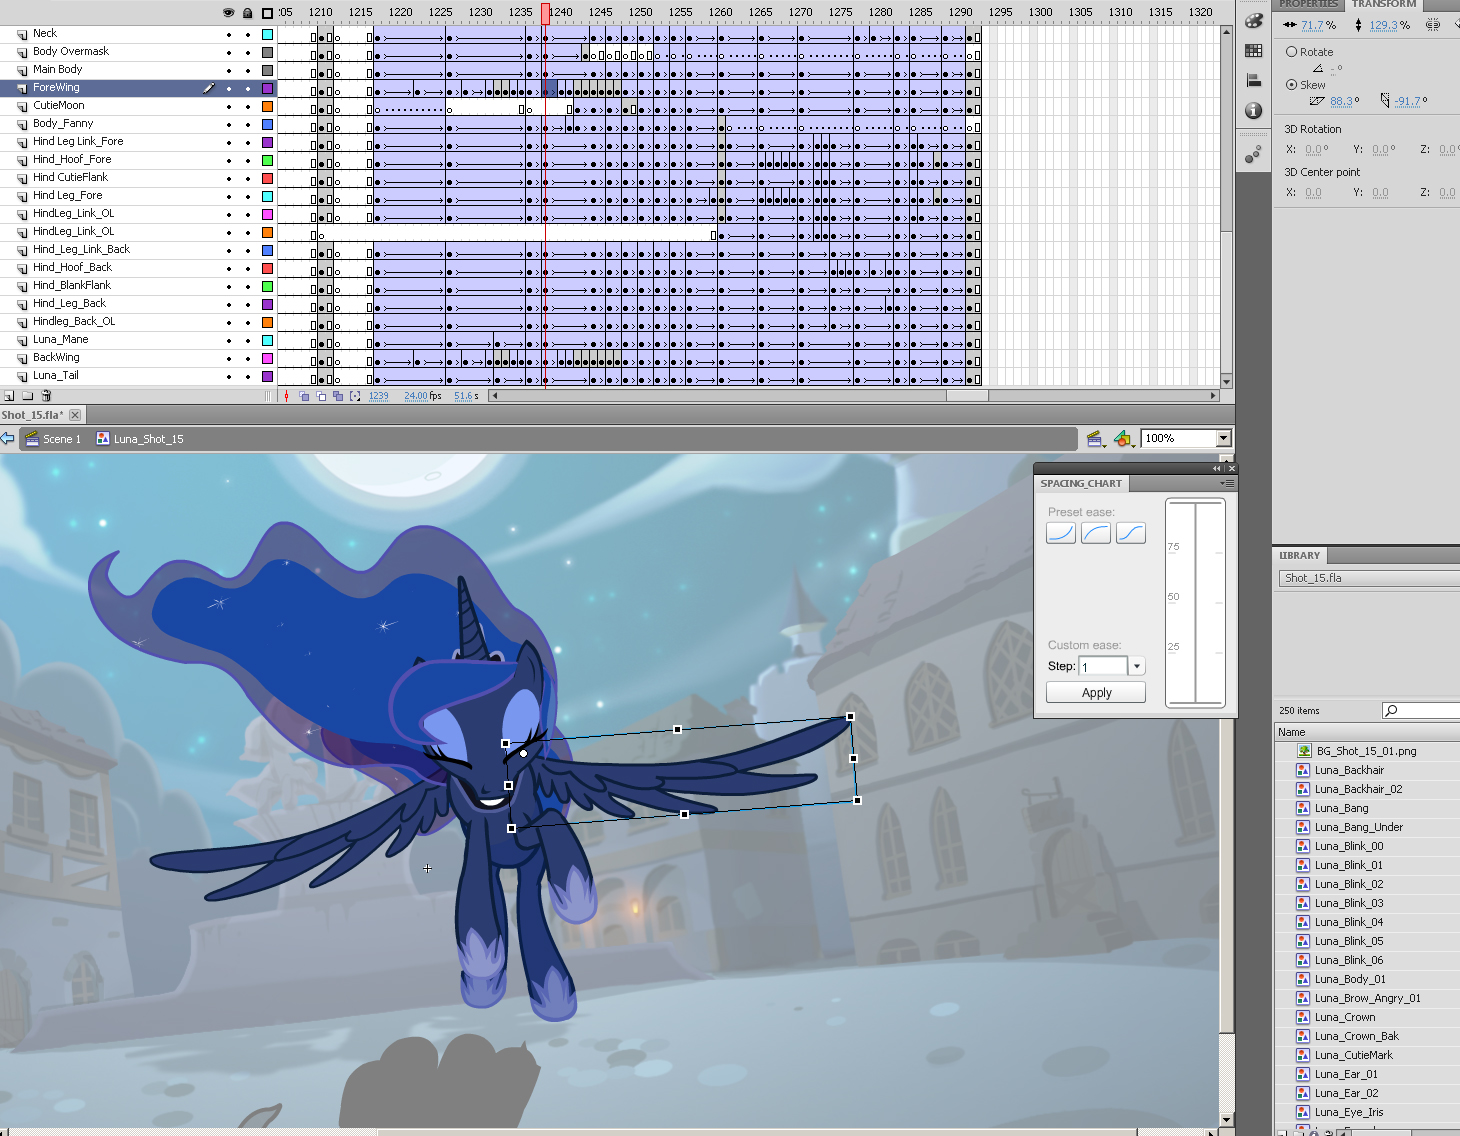Select the Library panel tab
Screen dimensions: 1460x1136
click(x=1300, y=556)
